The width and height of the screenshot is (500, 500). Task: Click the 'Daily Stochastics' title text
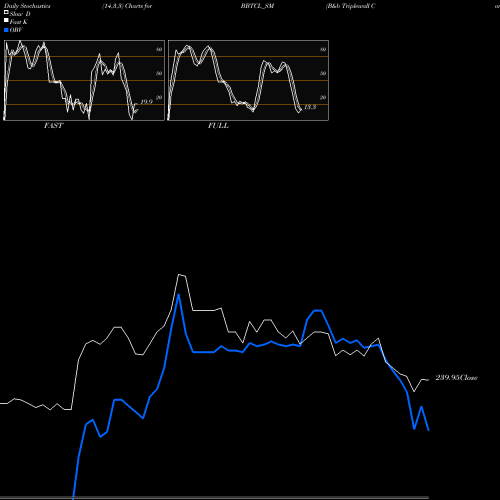[x=27, y=6]
